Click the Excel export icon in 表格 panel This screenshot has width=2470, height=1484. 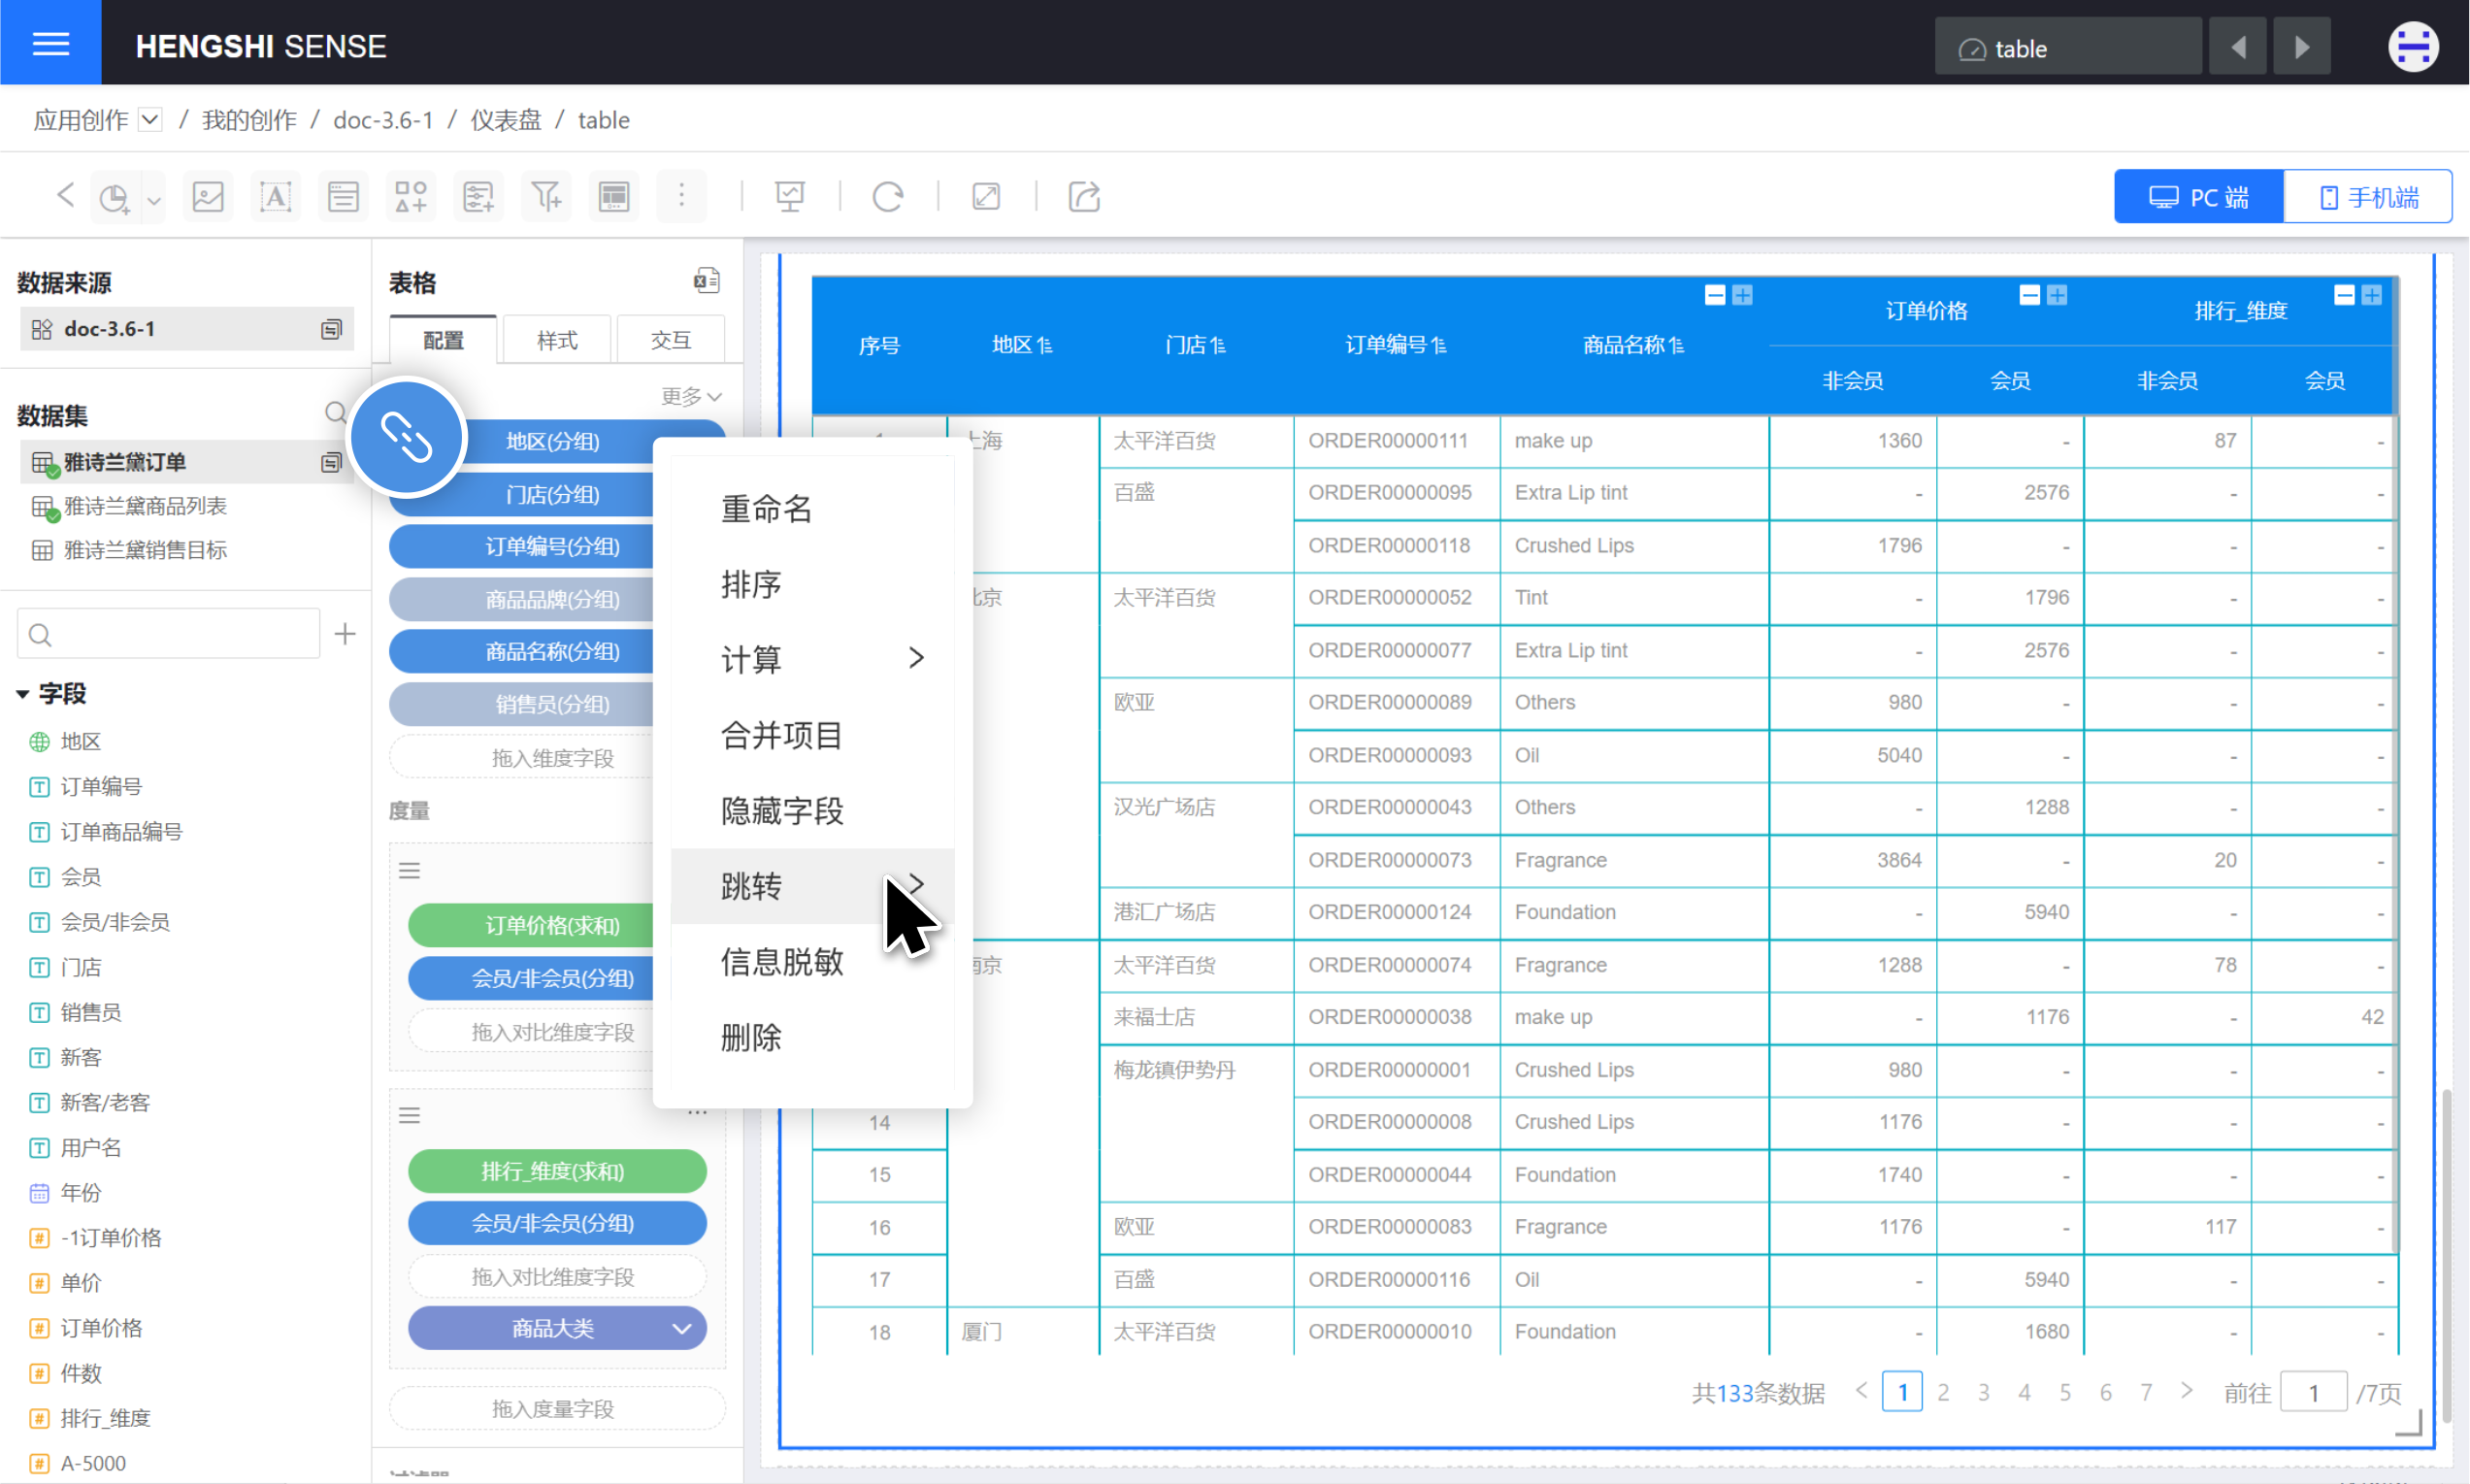point(706,281)
